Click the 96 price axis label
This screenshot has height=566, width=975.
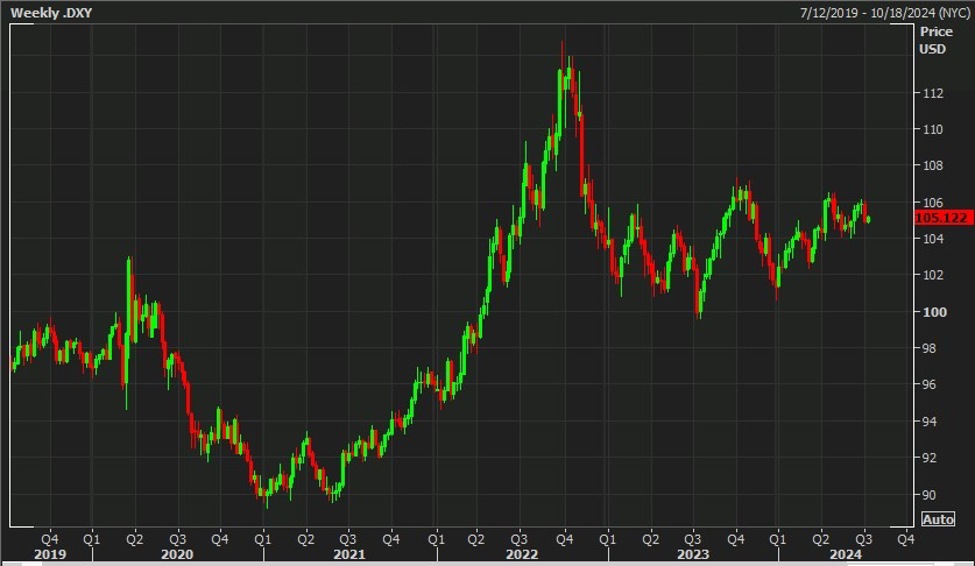pyautogui.click(x=932, y=385)
